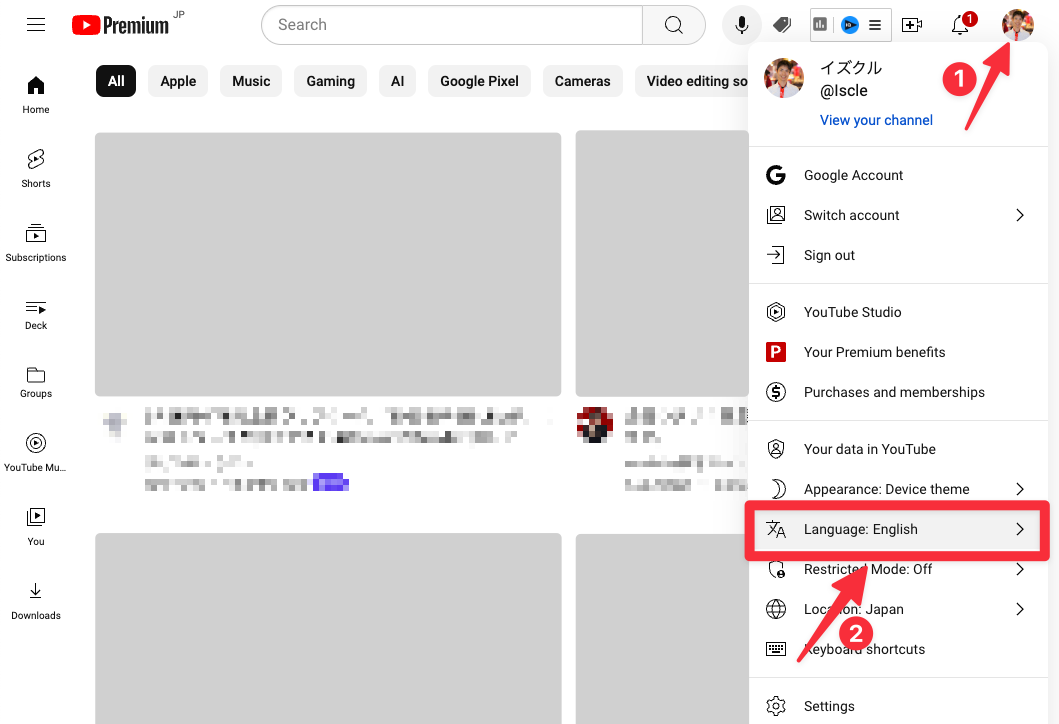Viewport: 1059px width, 724px height.
Task: Click the dollar sign purchases icon
Action: (776, 392)
